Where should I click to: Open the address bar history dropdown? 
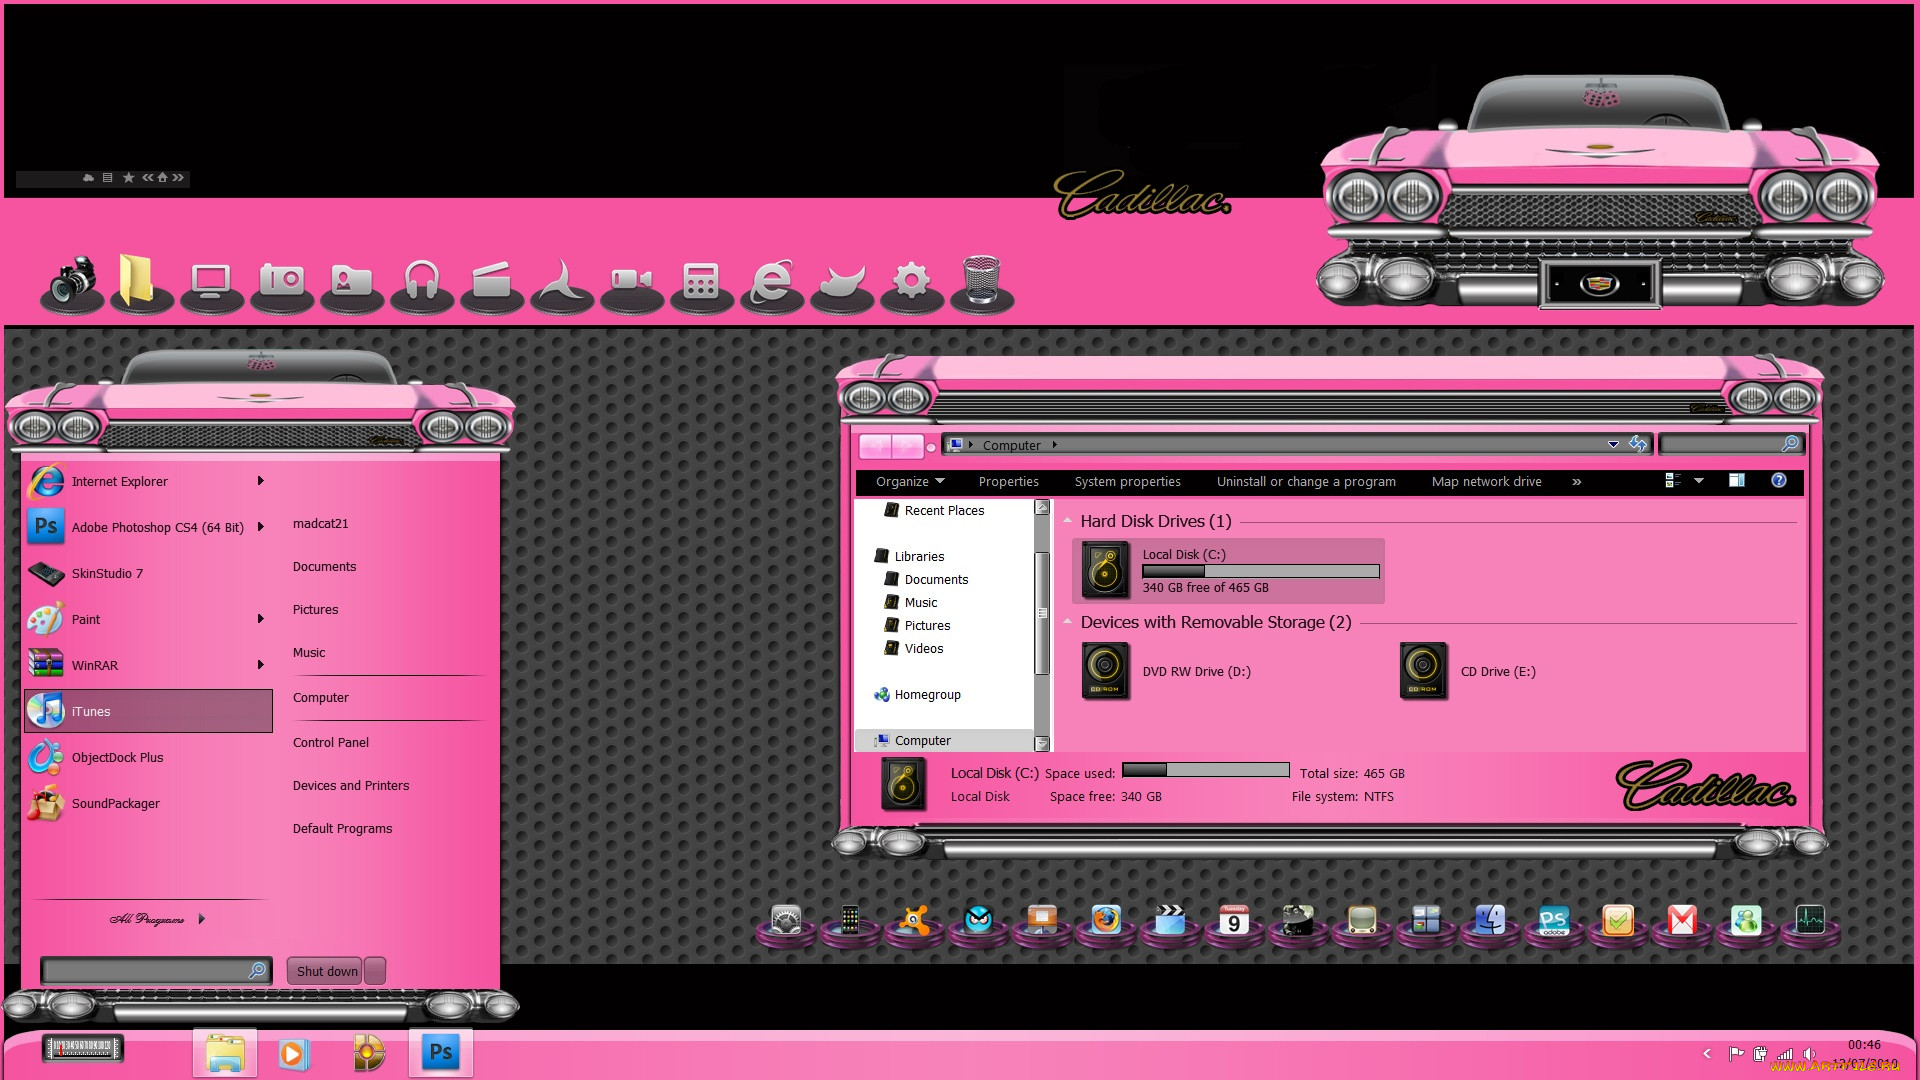(1613, 445)
